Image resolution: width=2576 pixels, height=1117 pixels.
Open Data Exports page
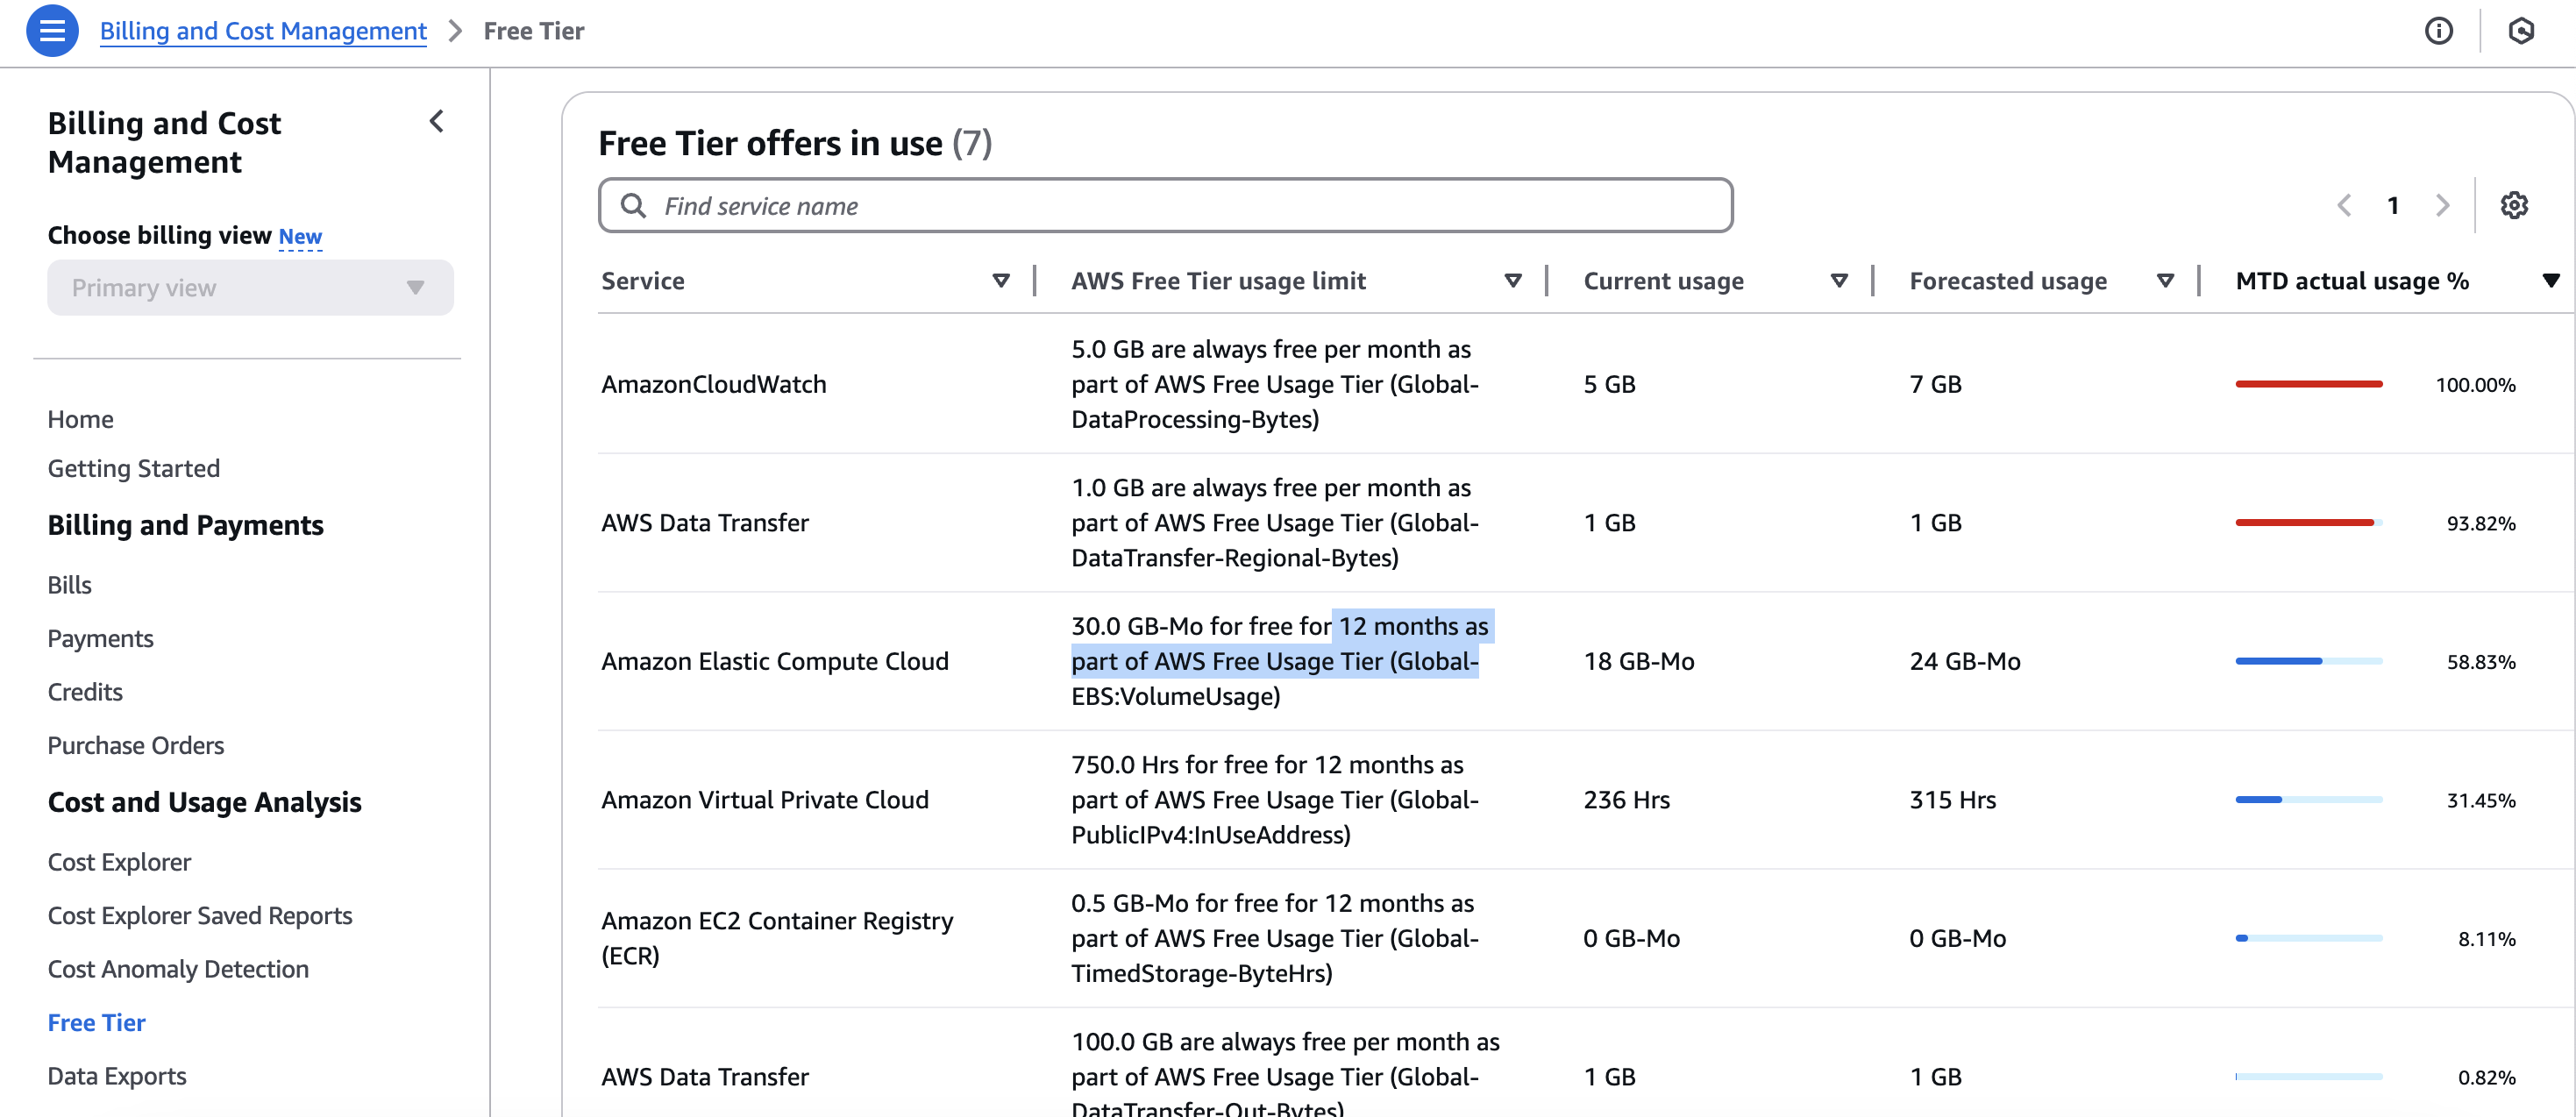coord(117,1076)
